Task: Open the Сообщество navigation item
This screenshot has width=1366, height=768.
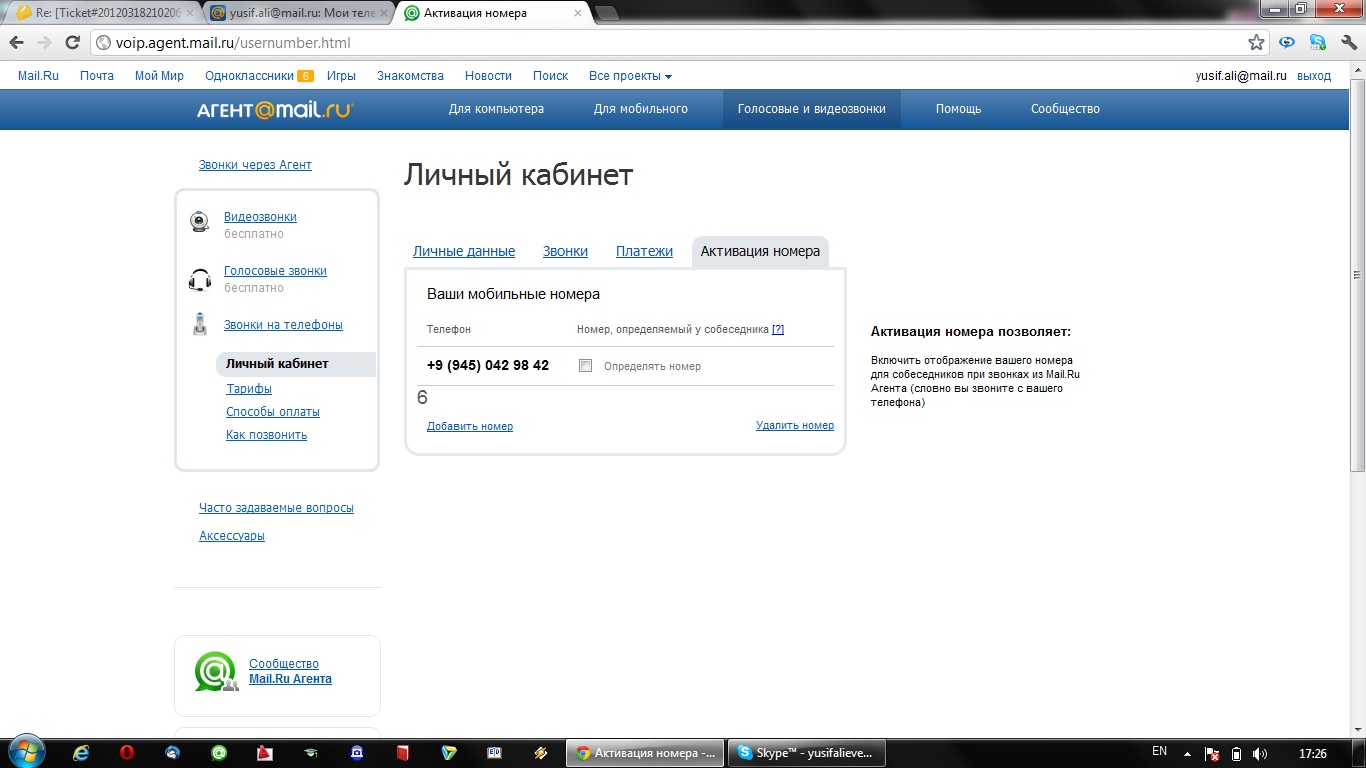Action: (x=1065, y=109)
